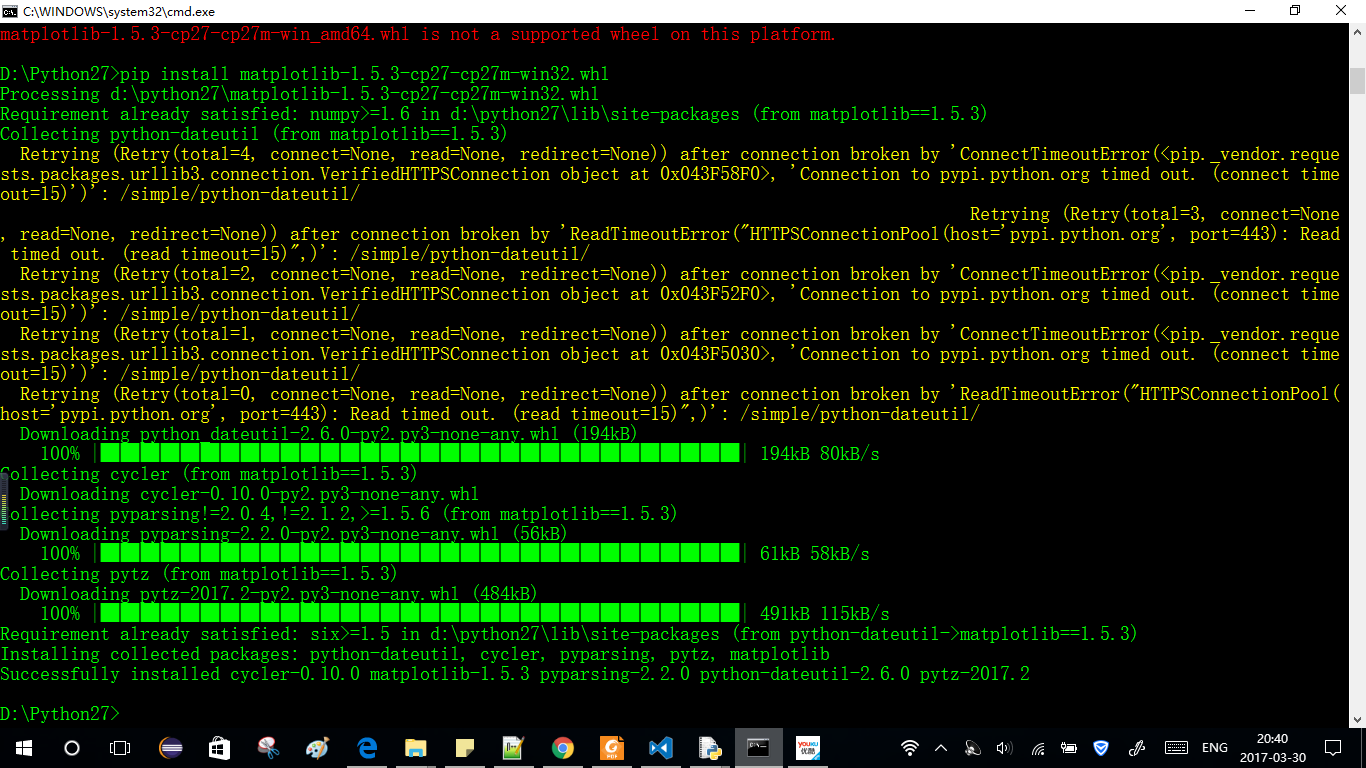Click 'Collecting cycler' line

pos(209,474)
